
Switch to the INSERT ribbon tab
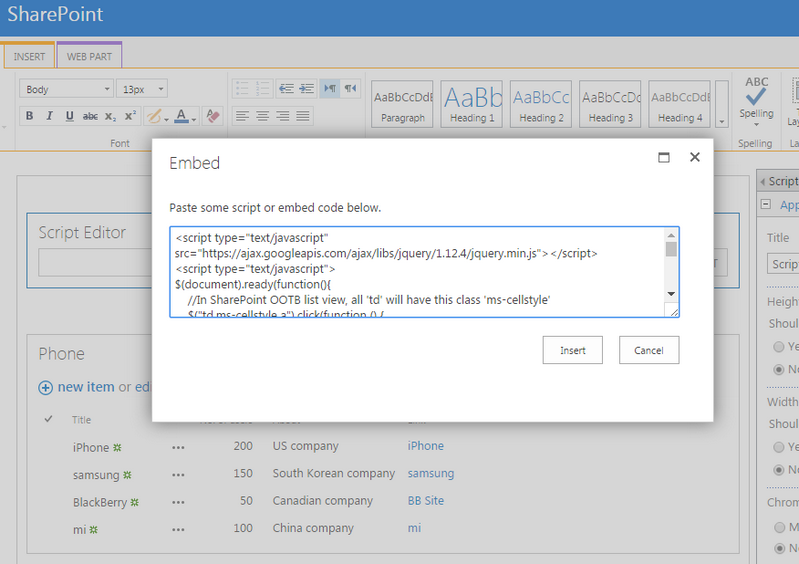[x=29, y=57]
